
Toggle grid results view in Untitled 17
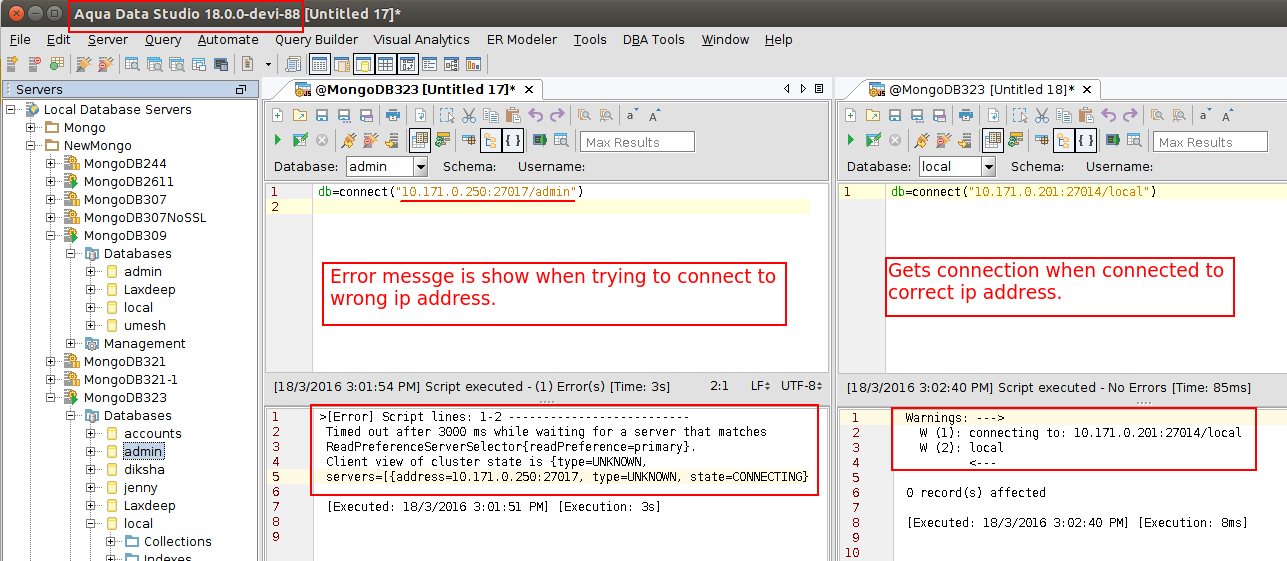click(420, 140)
